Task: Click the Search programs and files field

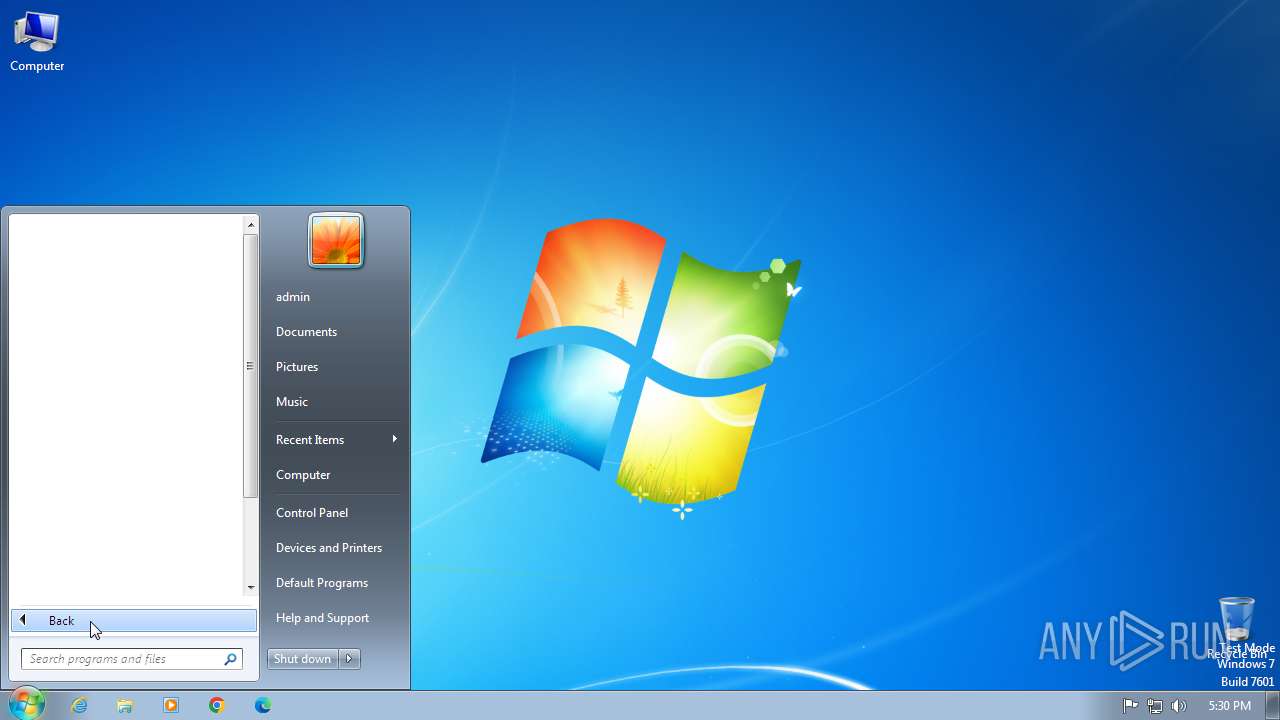Action: tap(132, 659)
